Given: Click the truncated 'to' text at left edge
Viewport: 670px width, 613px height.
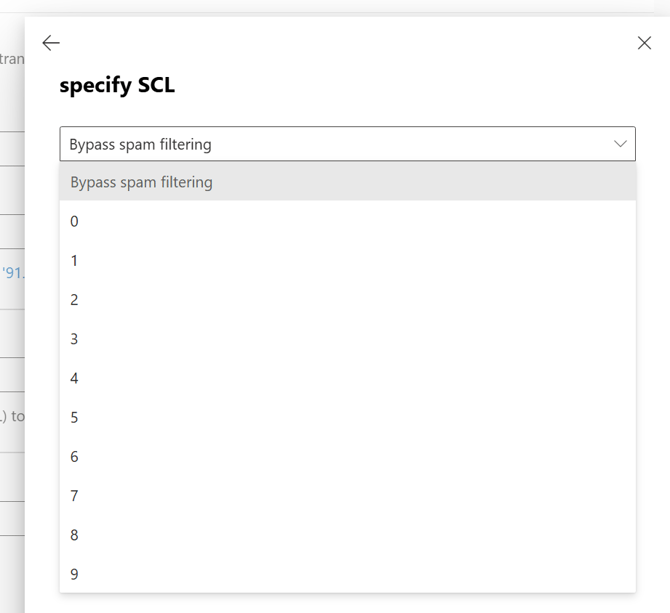Looking at the screenshot, I should tap(16, 416).
